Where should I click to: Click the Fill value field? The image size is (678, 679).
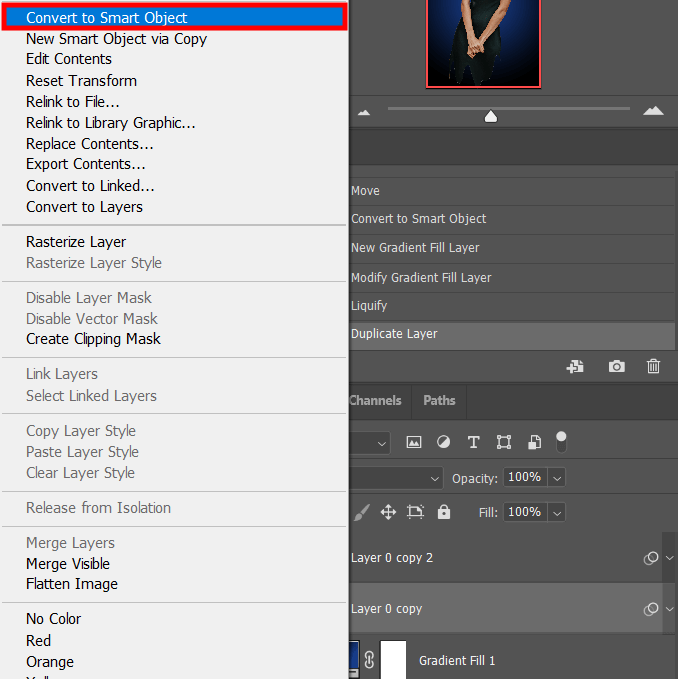pyautogui.click(x=525, y=512)
